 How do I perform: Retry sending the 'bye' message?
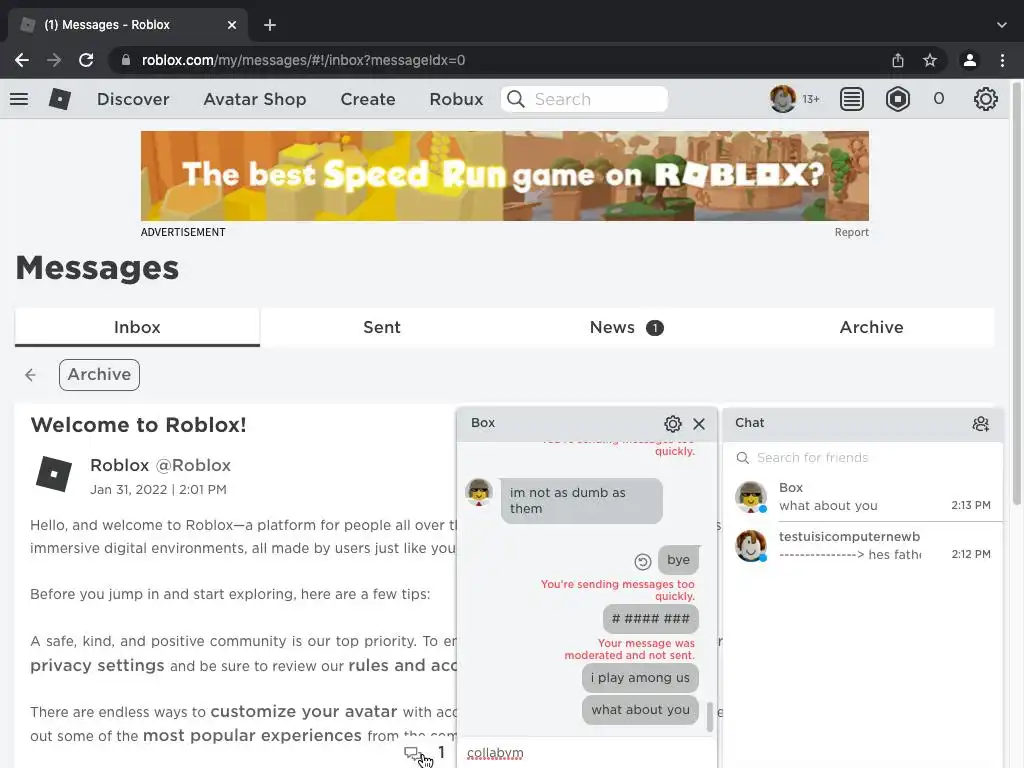click(x=643, y=562)
